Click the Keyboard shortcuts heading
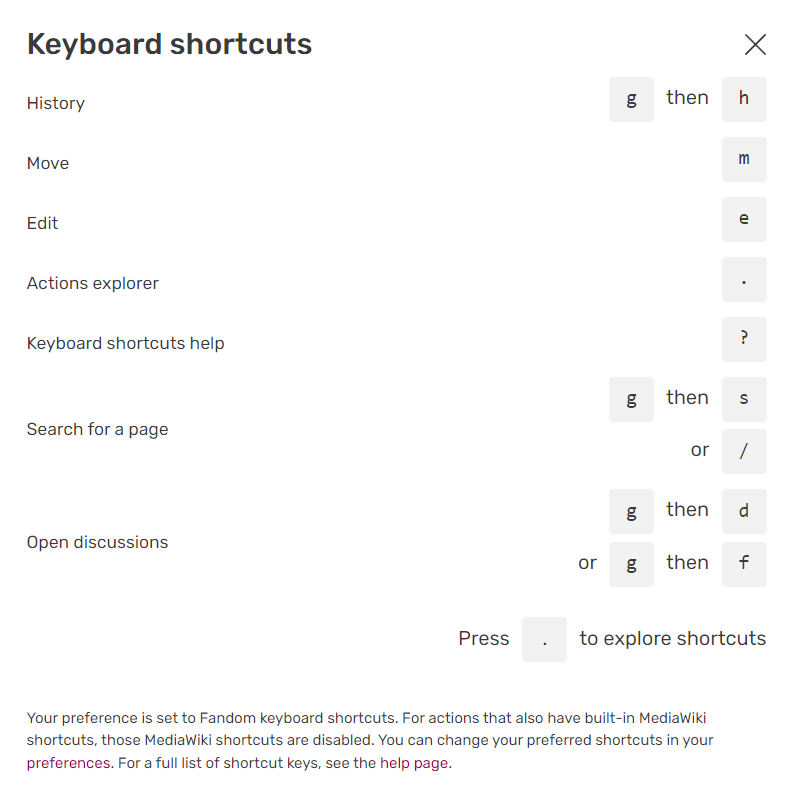 [169, 45]
